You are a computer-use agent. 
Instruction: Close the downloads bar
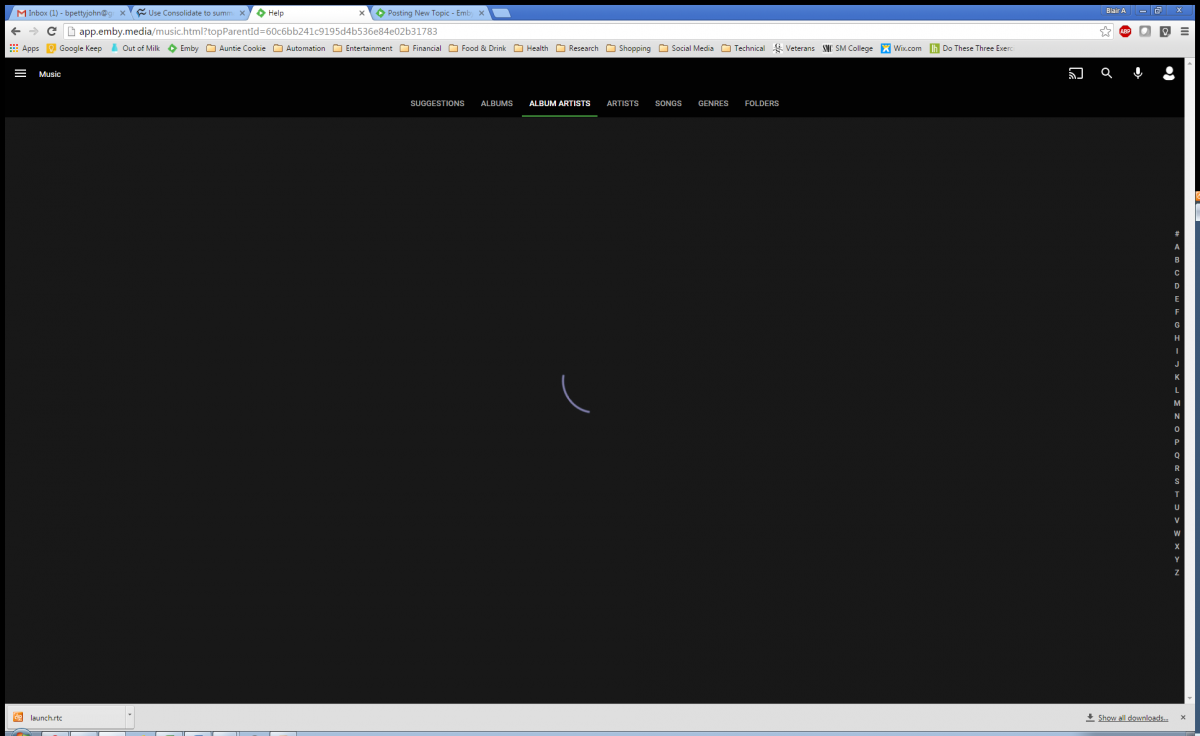coord(1185,717)
